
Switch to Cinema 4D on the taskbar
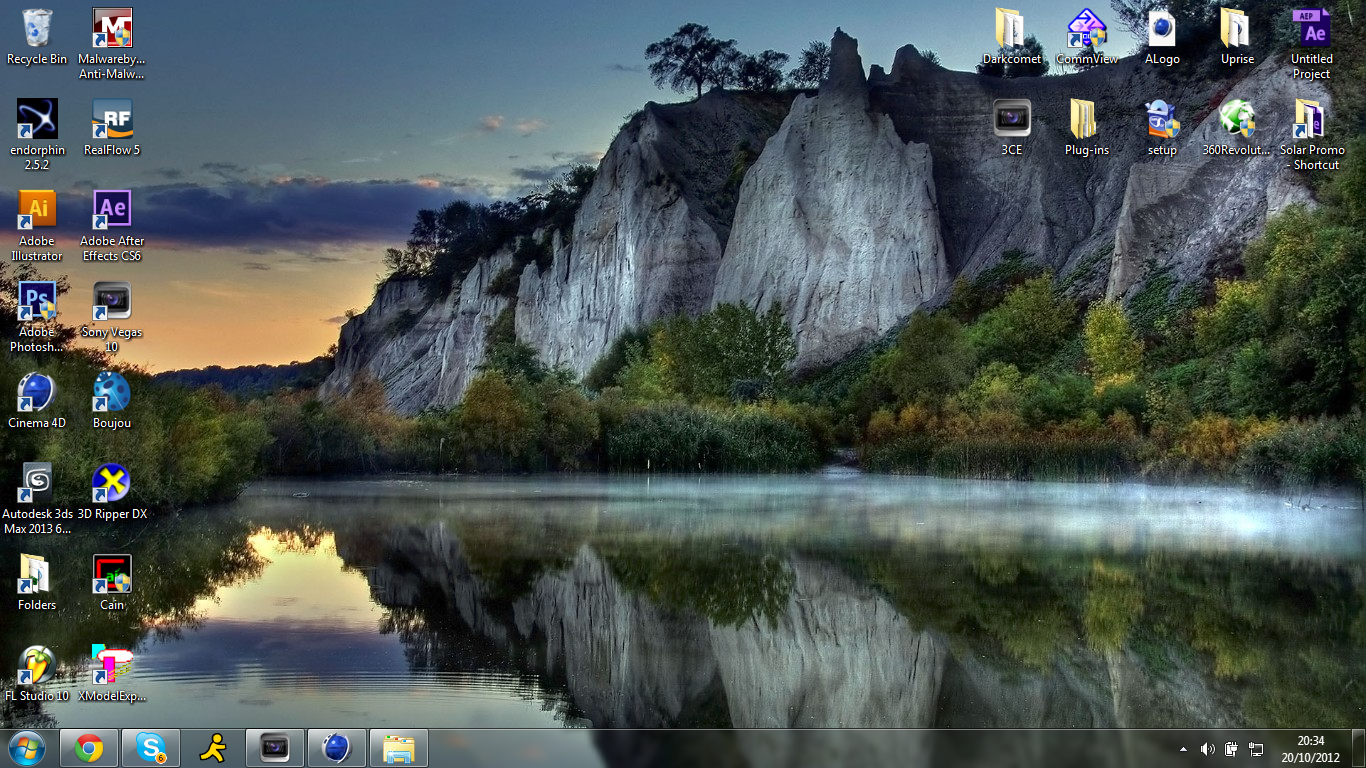coord(337,748)
